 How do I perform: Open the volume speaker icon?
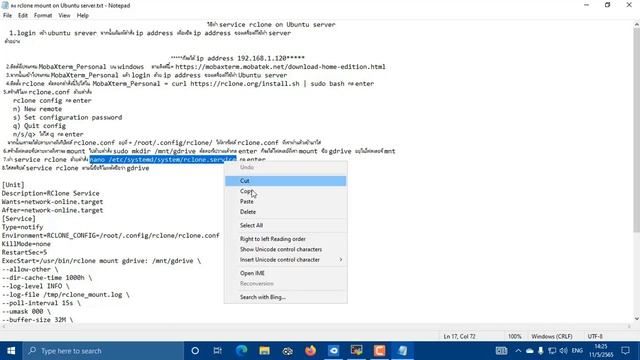point(564,351)
